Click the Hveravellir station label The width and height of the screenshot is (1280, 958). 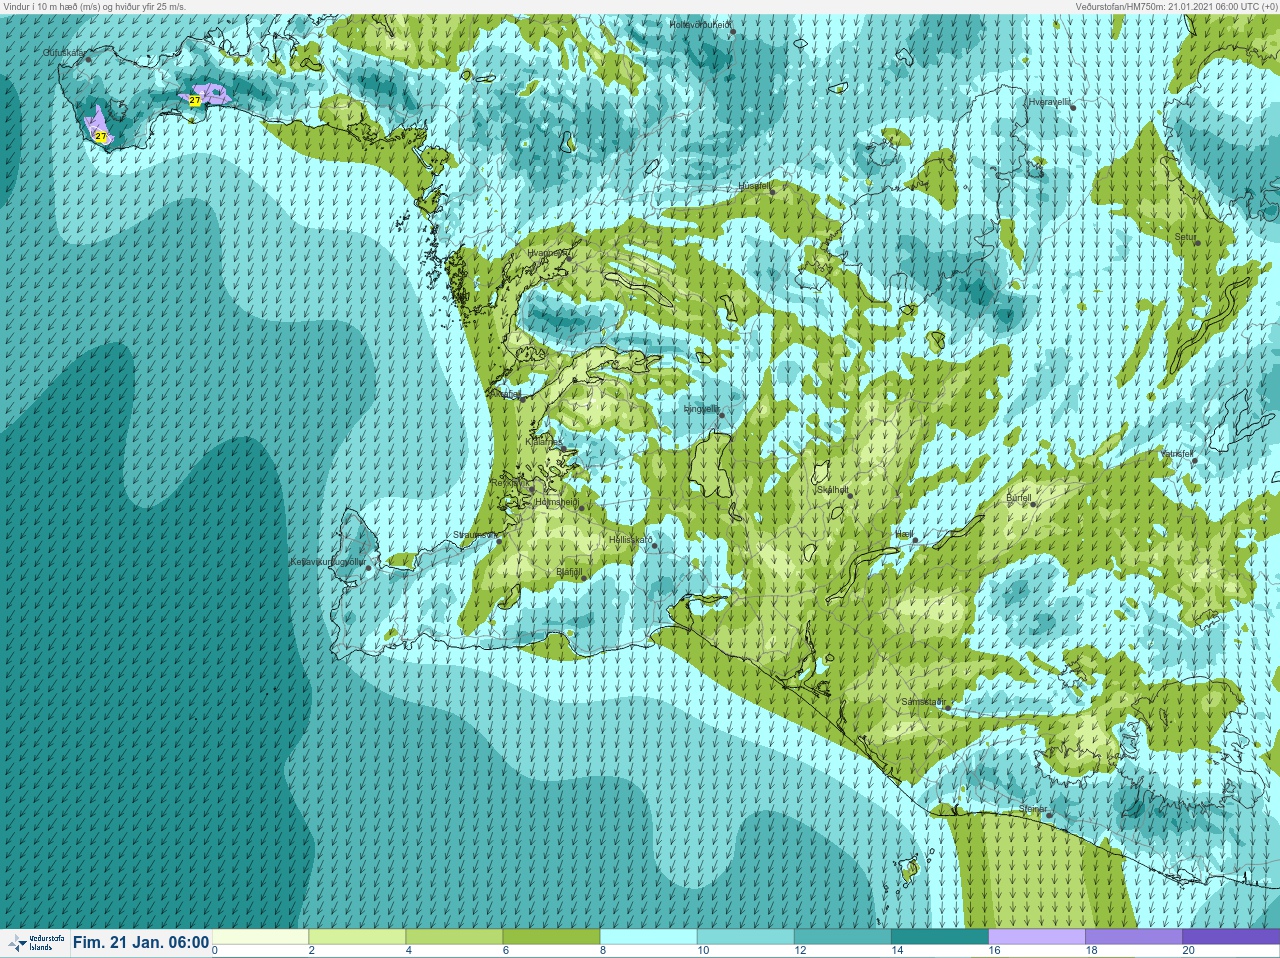tap(1050, 102)
